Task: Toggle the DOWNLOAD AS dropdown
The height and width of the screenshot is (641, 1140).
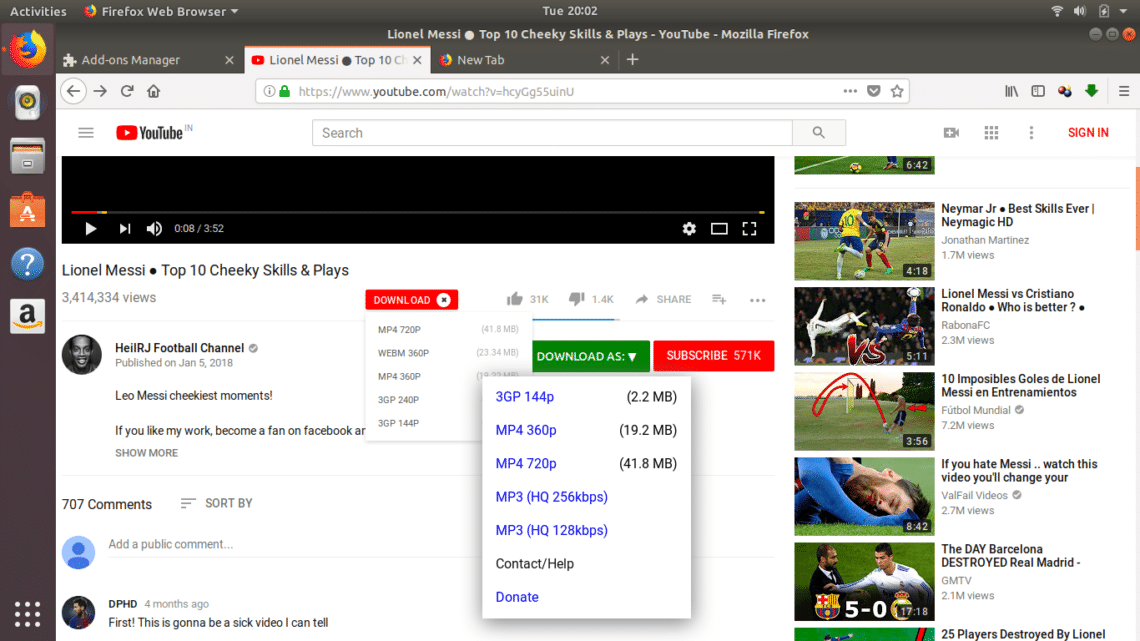Action: [590, 355]
